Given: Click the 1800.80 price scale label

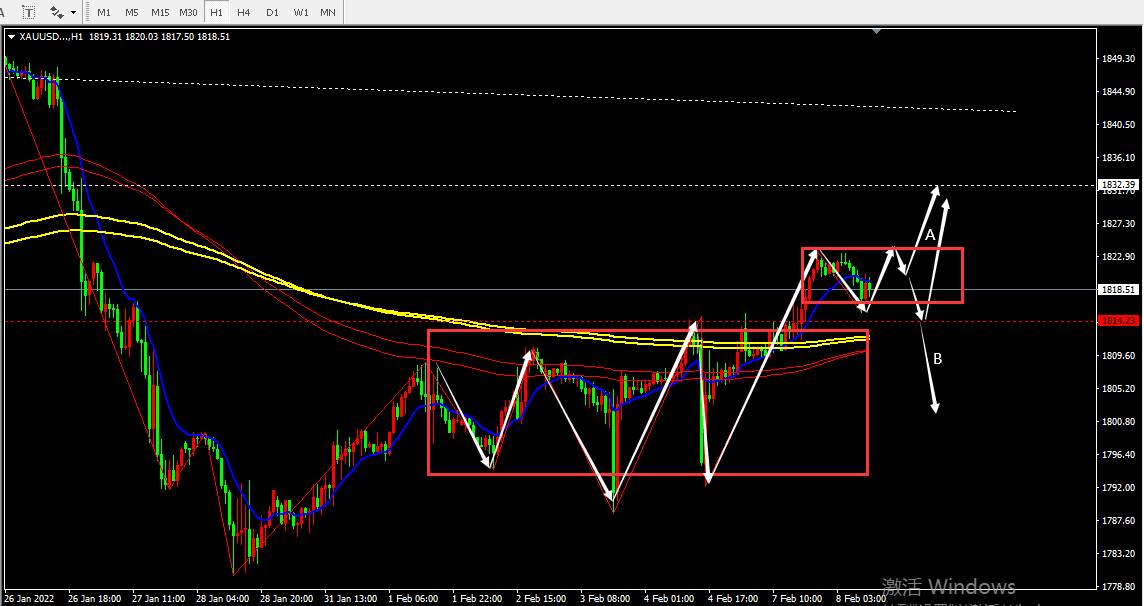Looking at the screenshot, I should [x=1117, y=422].
